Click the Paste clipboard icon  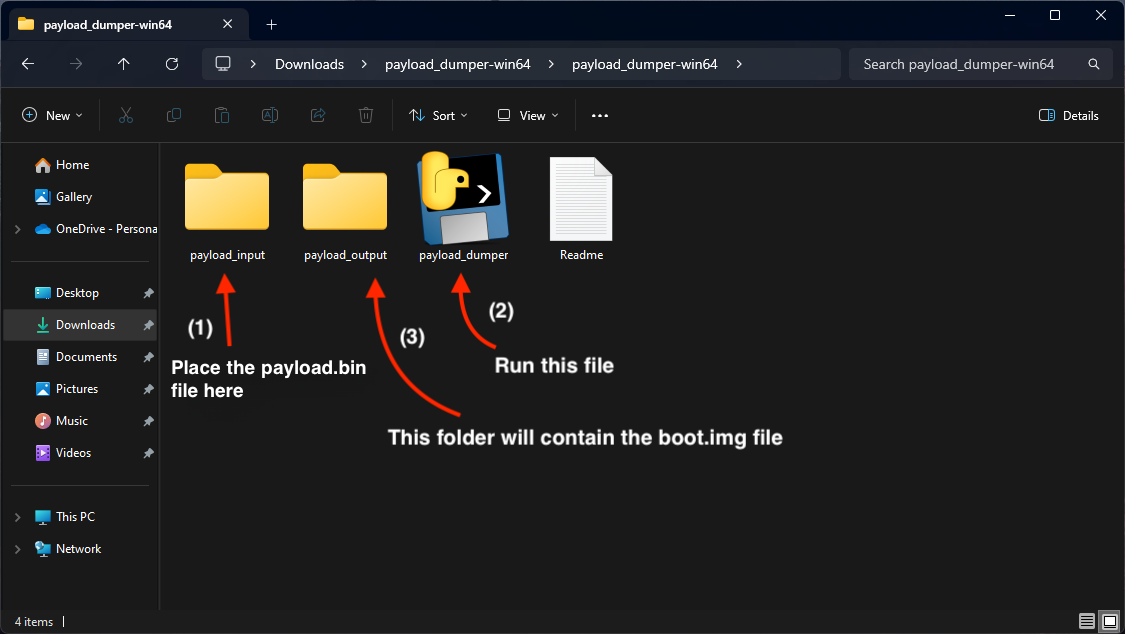(x=222, y=115)
